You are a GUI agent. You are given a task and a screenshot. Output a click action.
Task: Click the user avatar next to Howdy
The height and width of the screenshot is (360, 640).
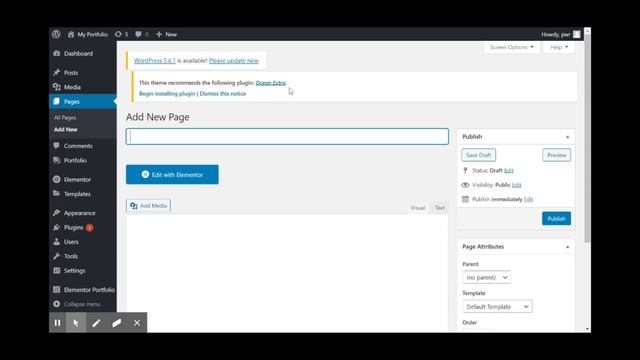576,34
